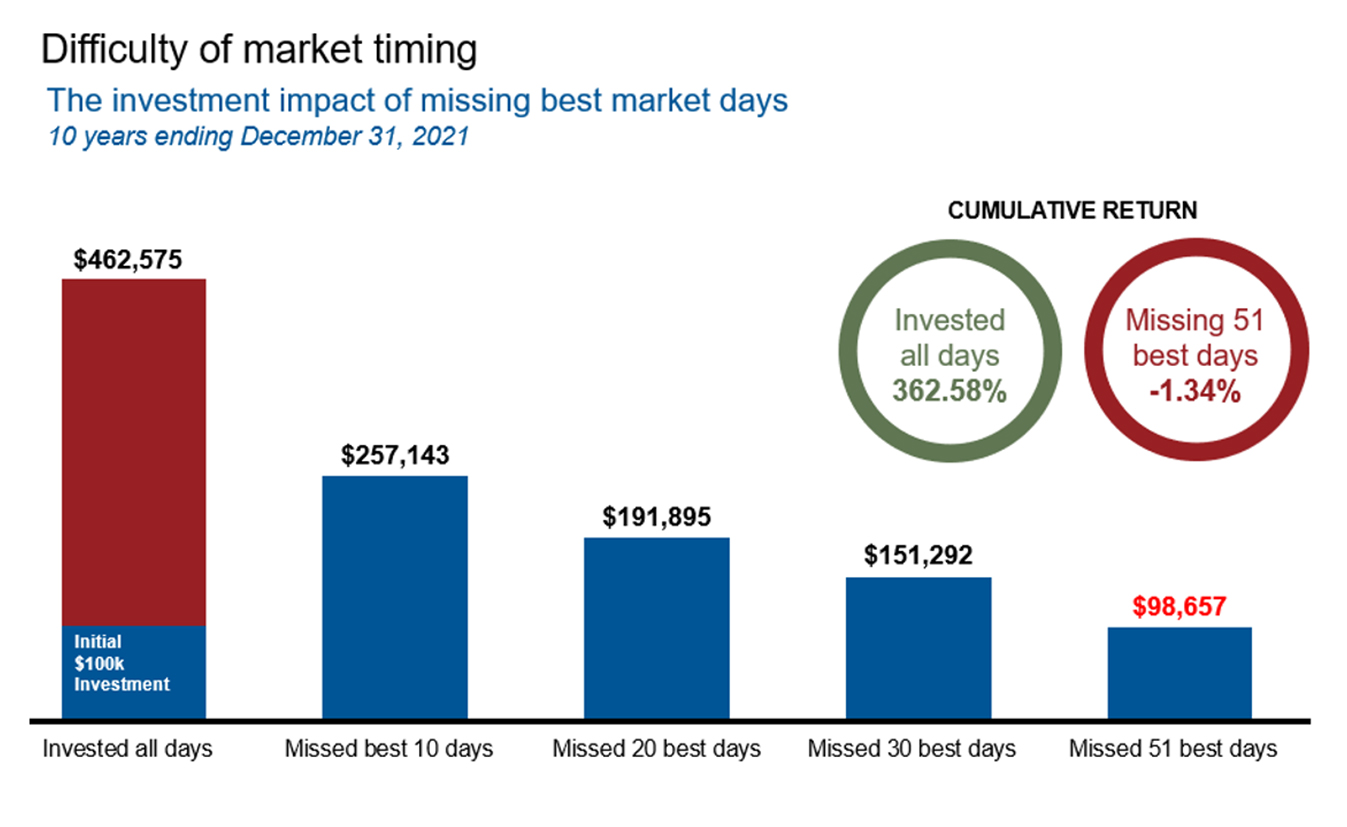Select the blue subtitle about missing best market days
The image size is (1347, 827).
point(418,100)
